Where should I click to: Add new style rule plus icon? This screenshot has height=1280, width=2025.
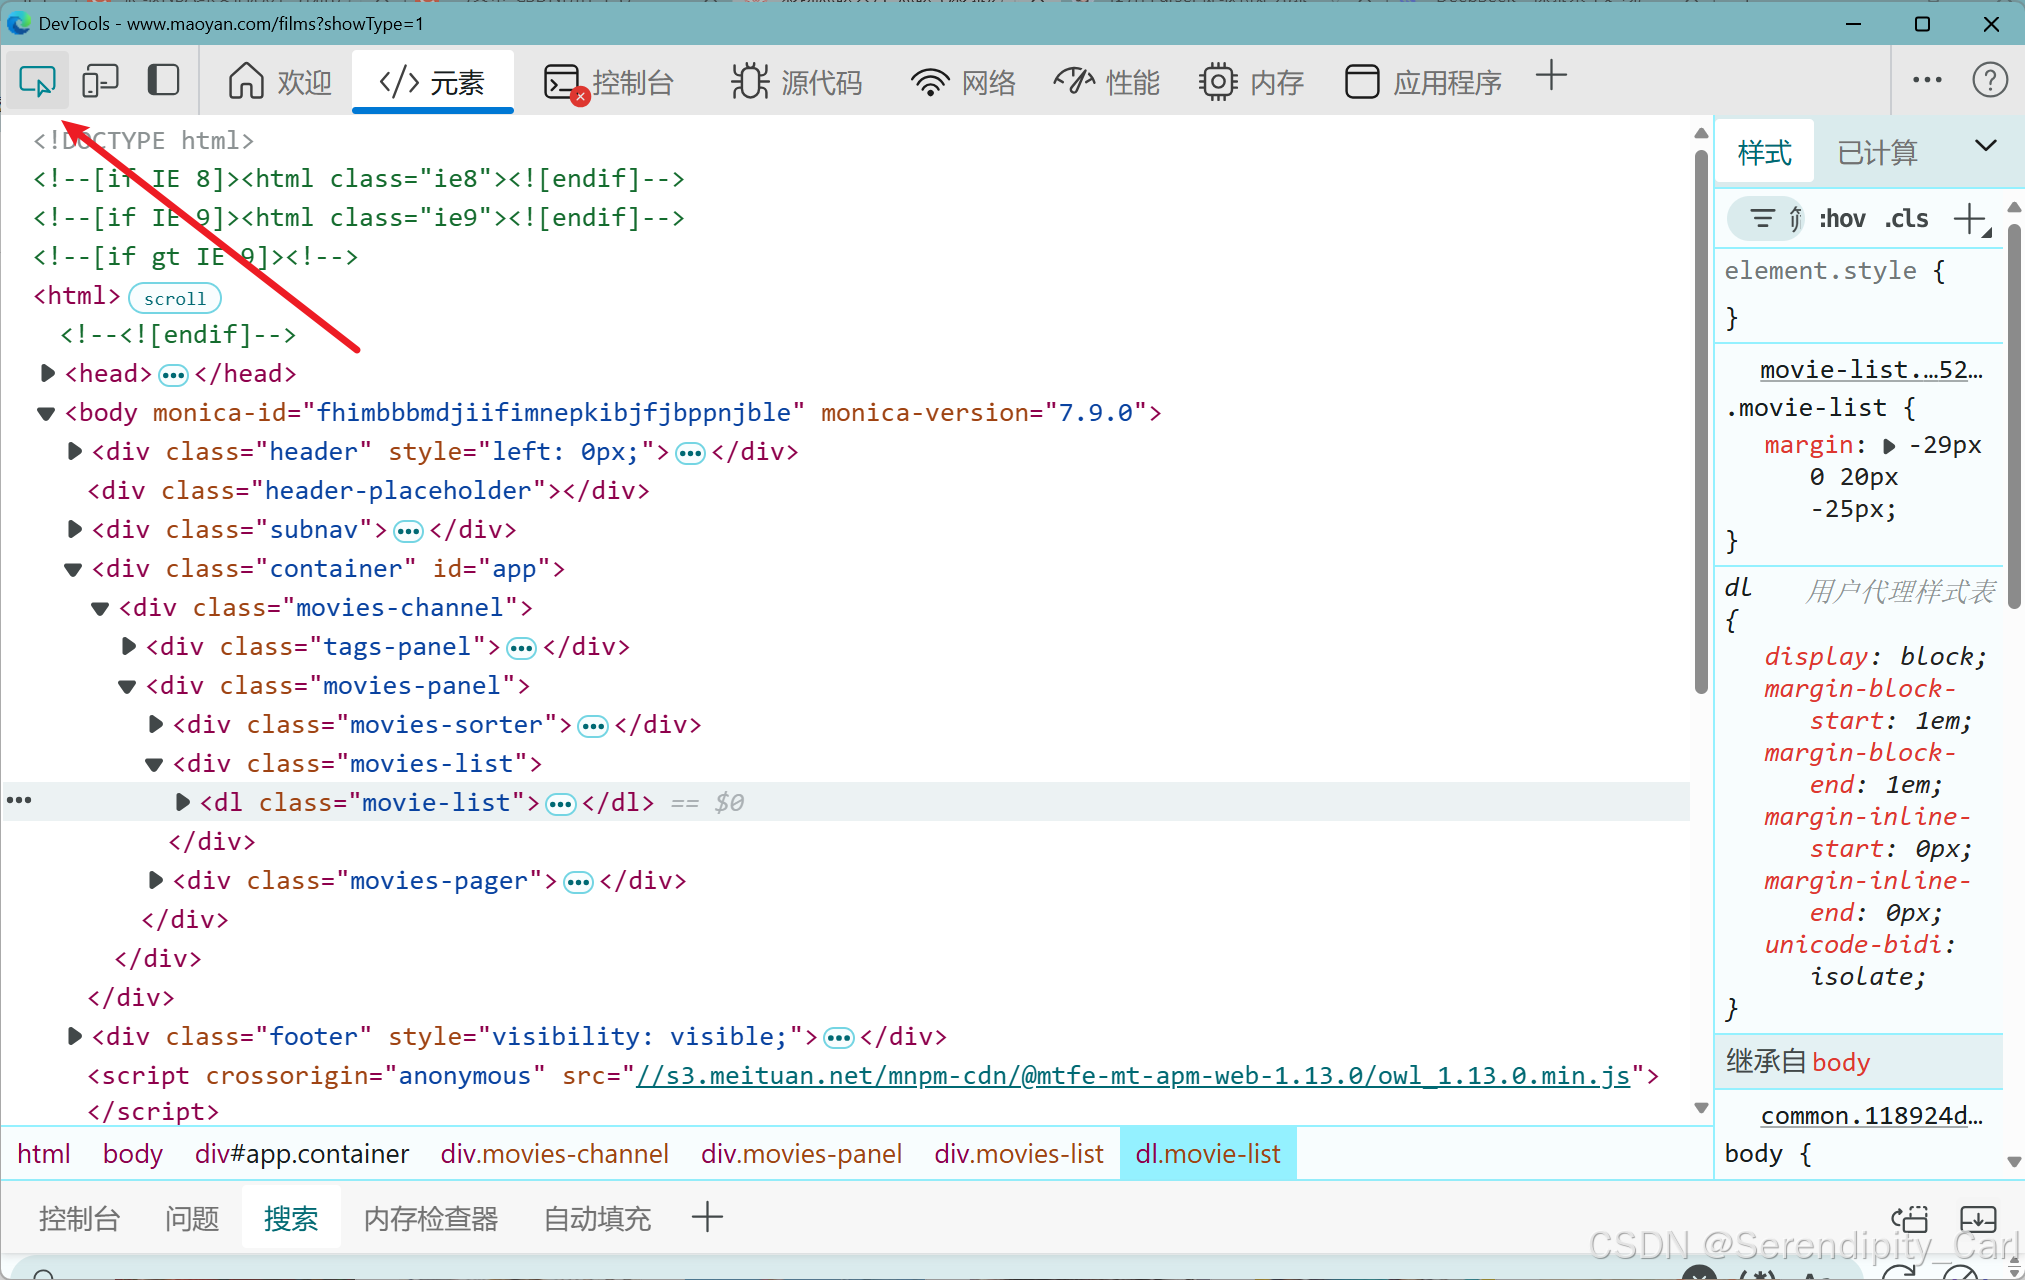pyautogui.click(x=1969, y=219)
